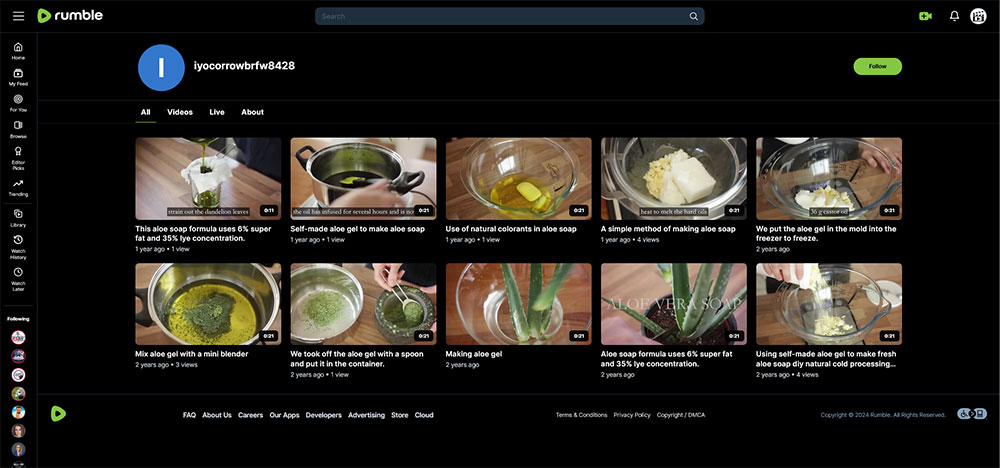
Task: Open the Developers footer link
Action: (x=323, y=415)
